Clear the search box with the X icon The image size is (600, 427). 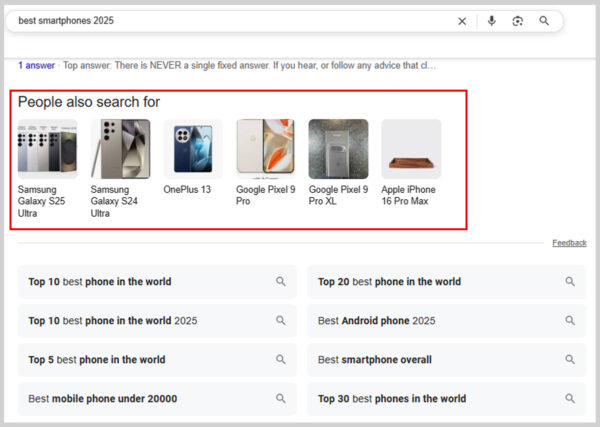tap(462, 21)
